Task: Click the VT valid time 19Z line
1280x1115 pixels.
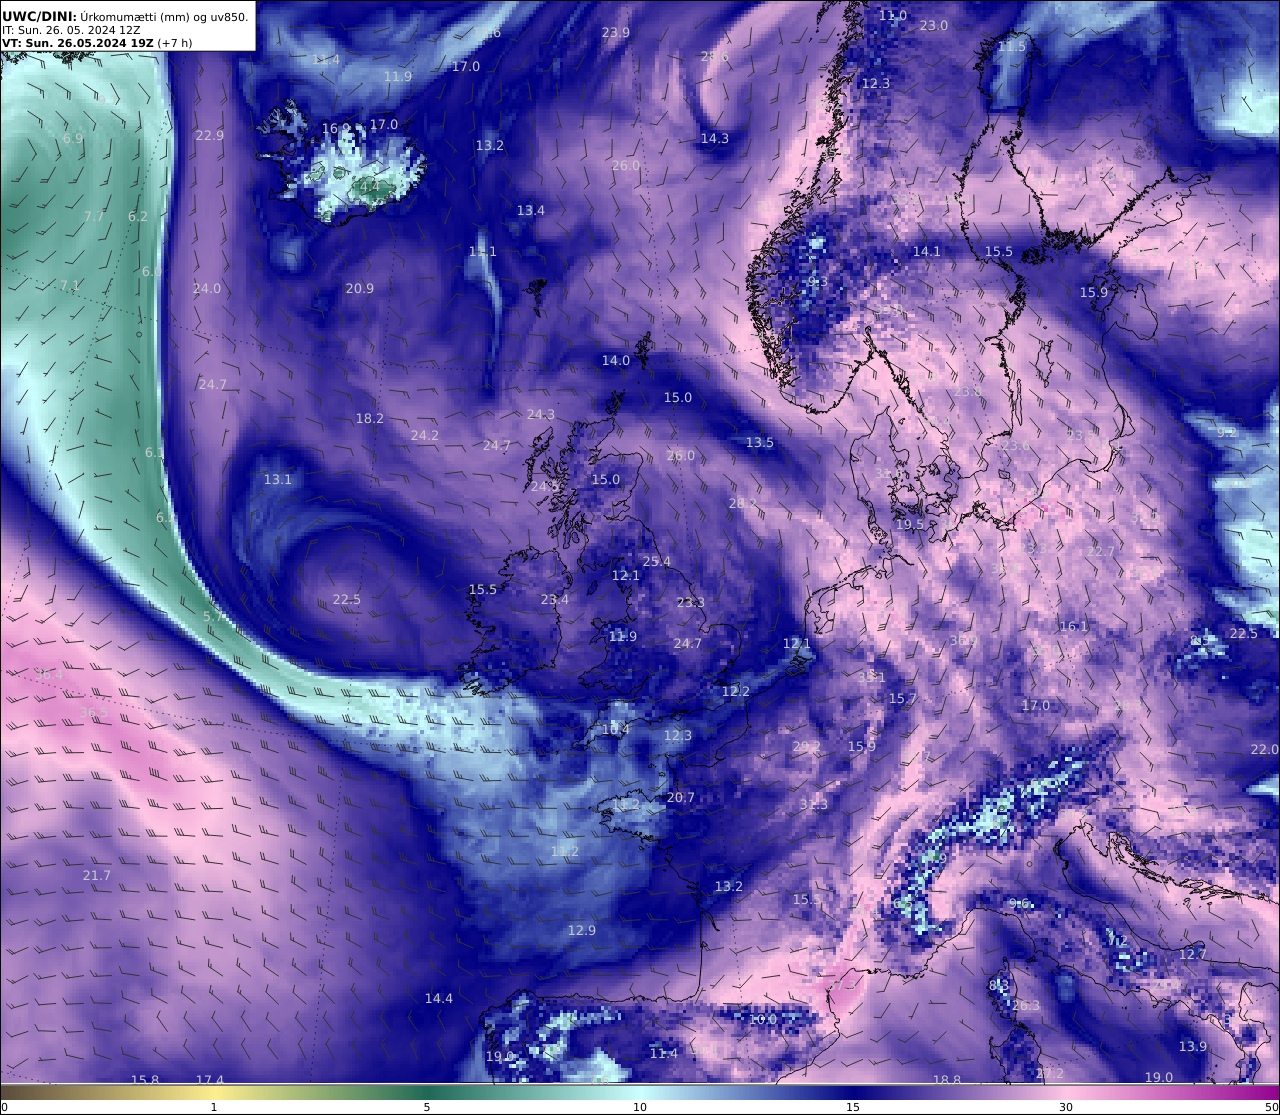Action: click(96, 43)
